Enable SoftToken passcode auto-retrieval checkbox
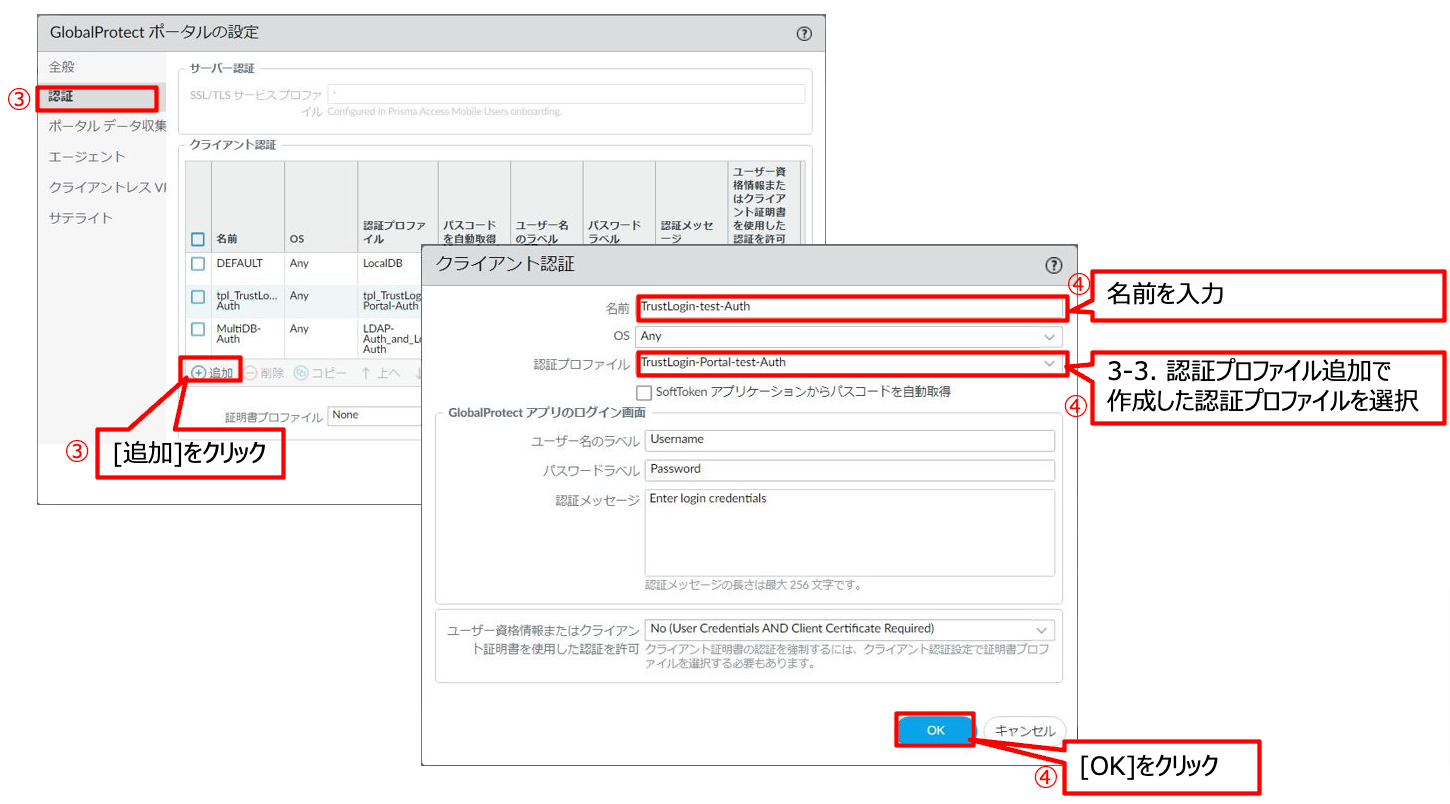 point(644,392)
